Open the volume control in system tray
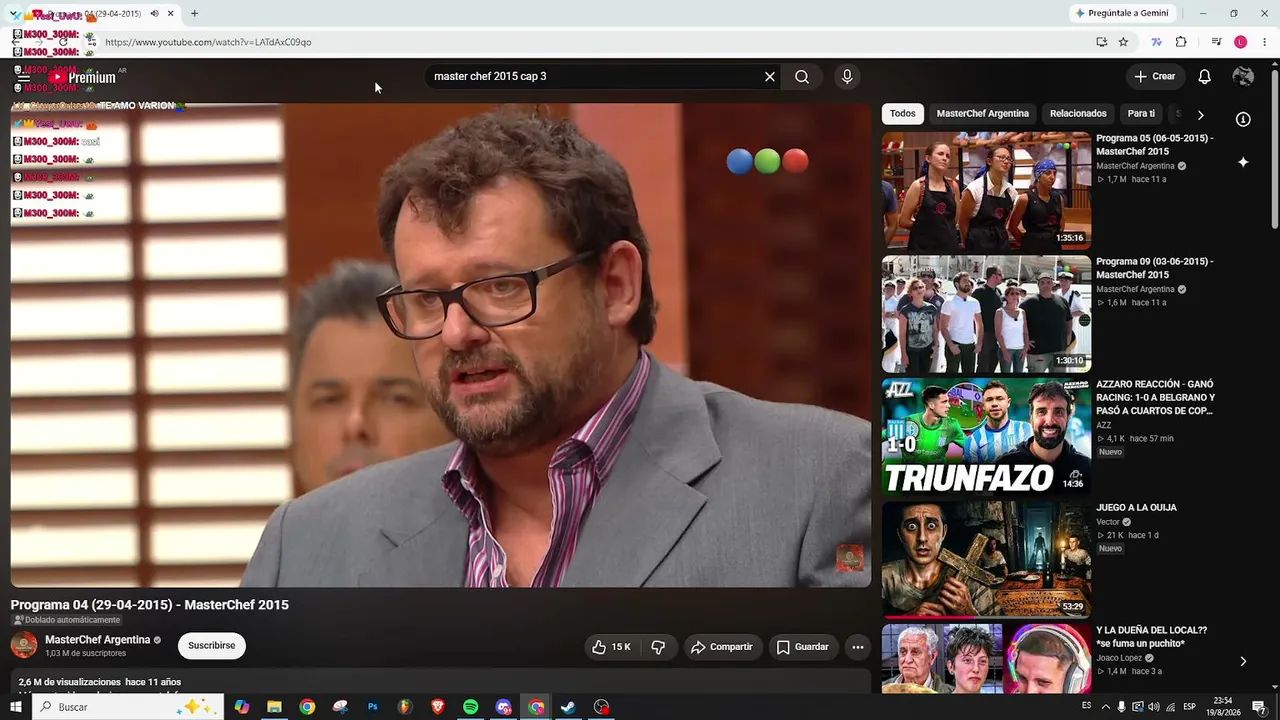This screenshot has width=1280, height=720. pos(1154,707)
